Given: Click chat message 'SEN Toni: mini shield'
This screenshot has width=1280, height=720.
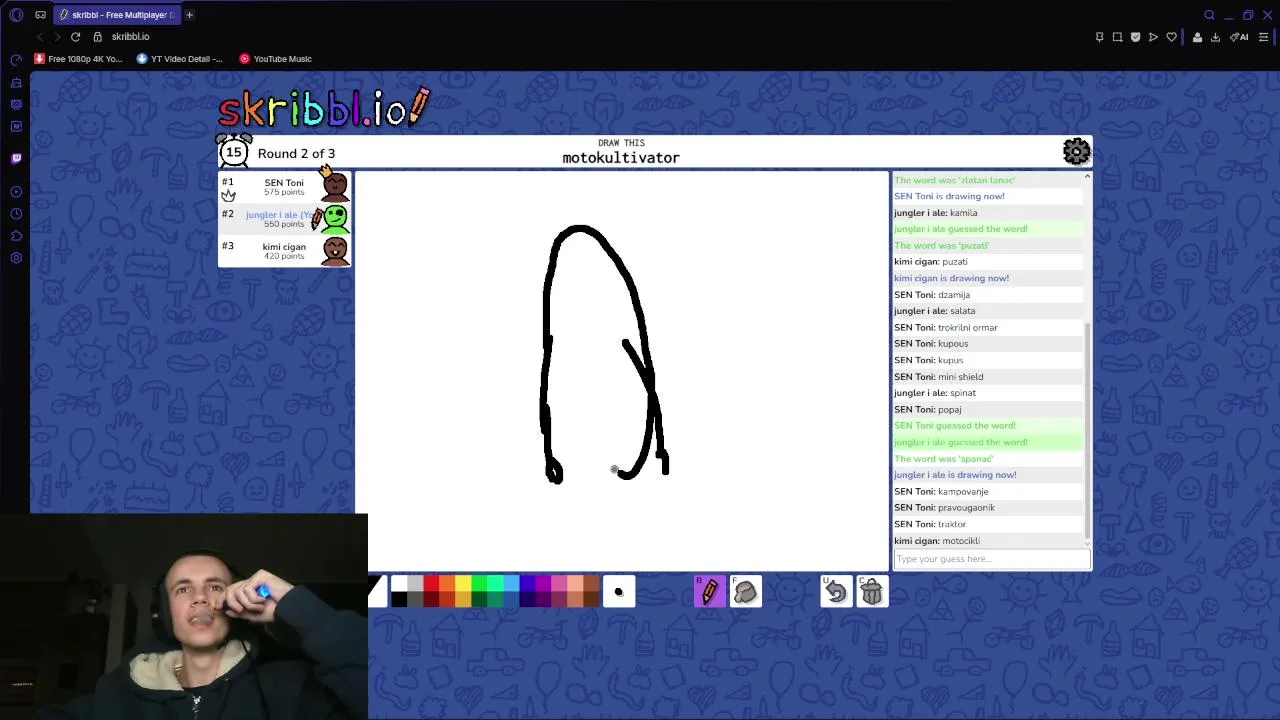Looking at the screenshot, I should (x=987, y=376).
